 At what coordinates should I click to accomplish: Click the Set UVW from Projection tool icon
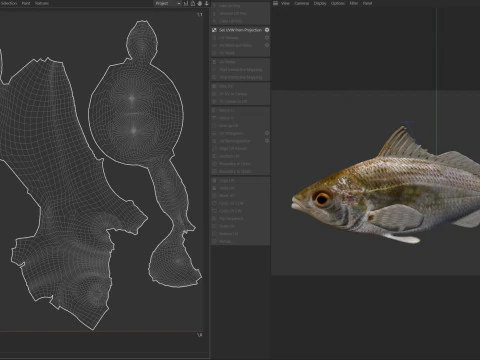(x=214, y=30)
